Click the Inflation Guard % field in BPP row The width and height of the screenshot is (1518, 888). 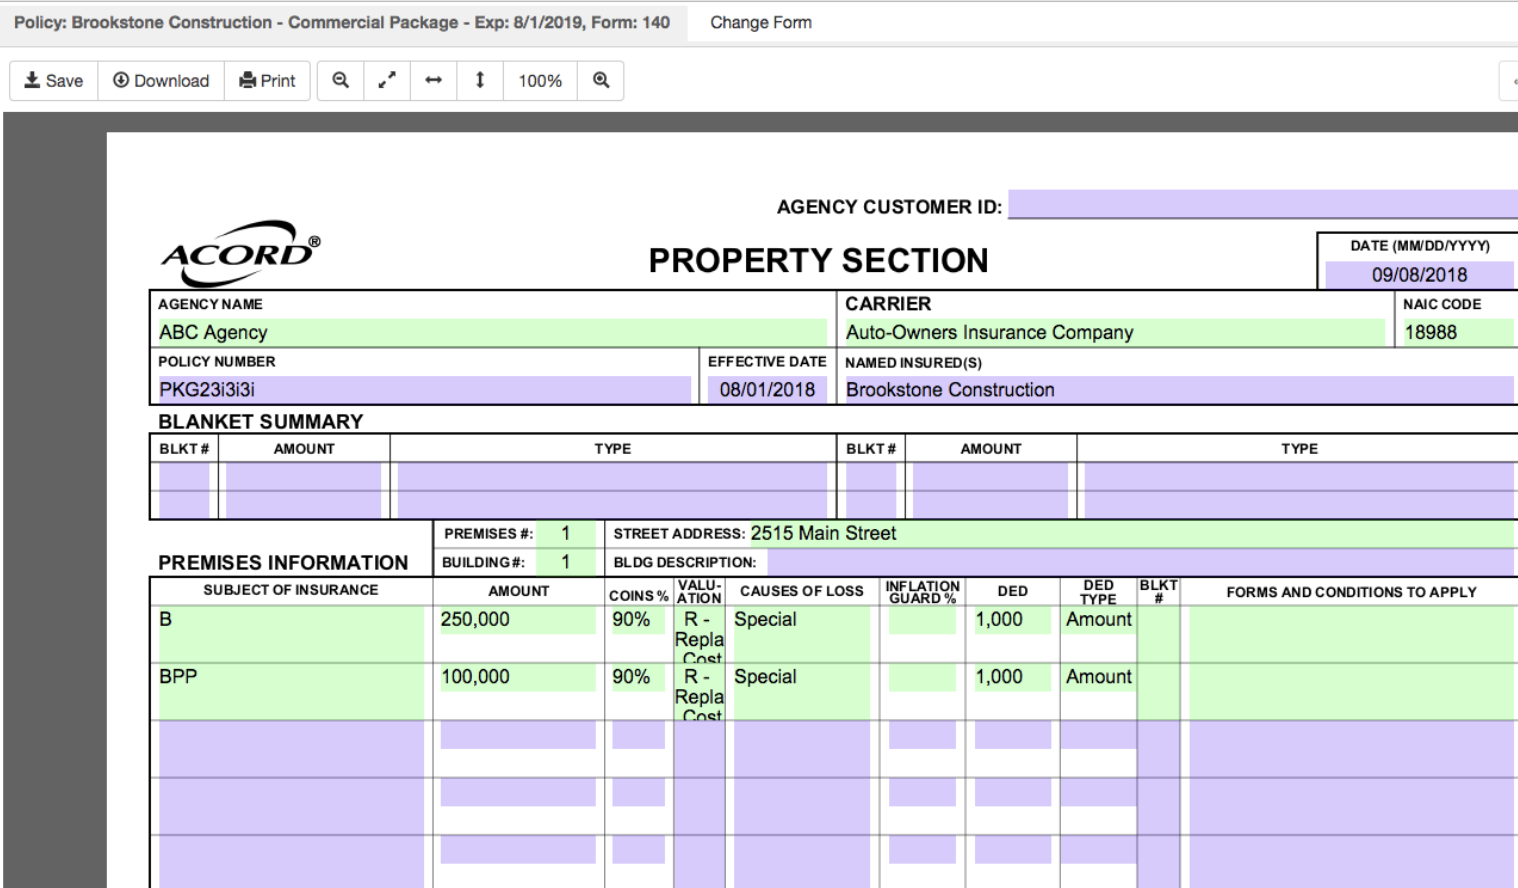point(922,677)
